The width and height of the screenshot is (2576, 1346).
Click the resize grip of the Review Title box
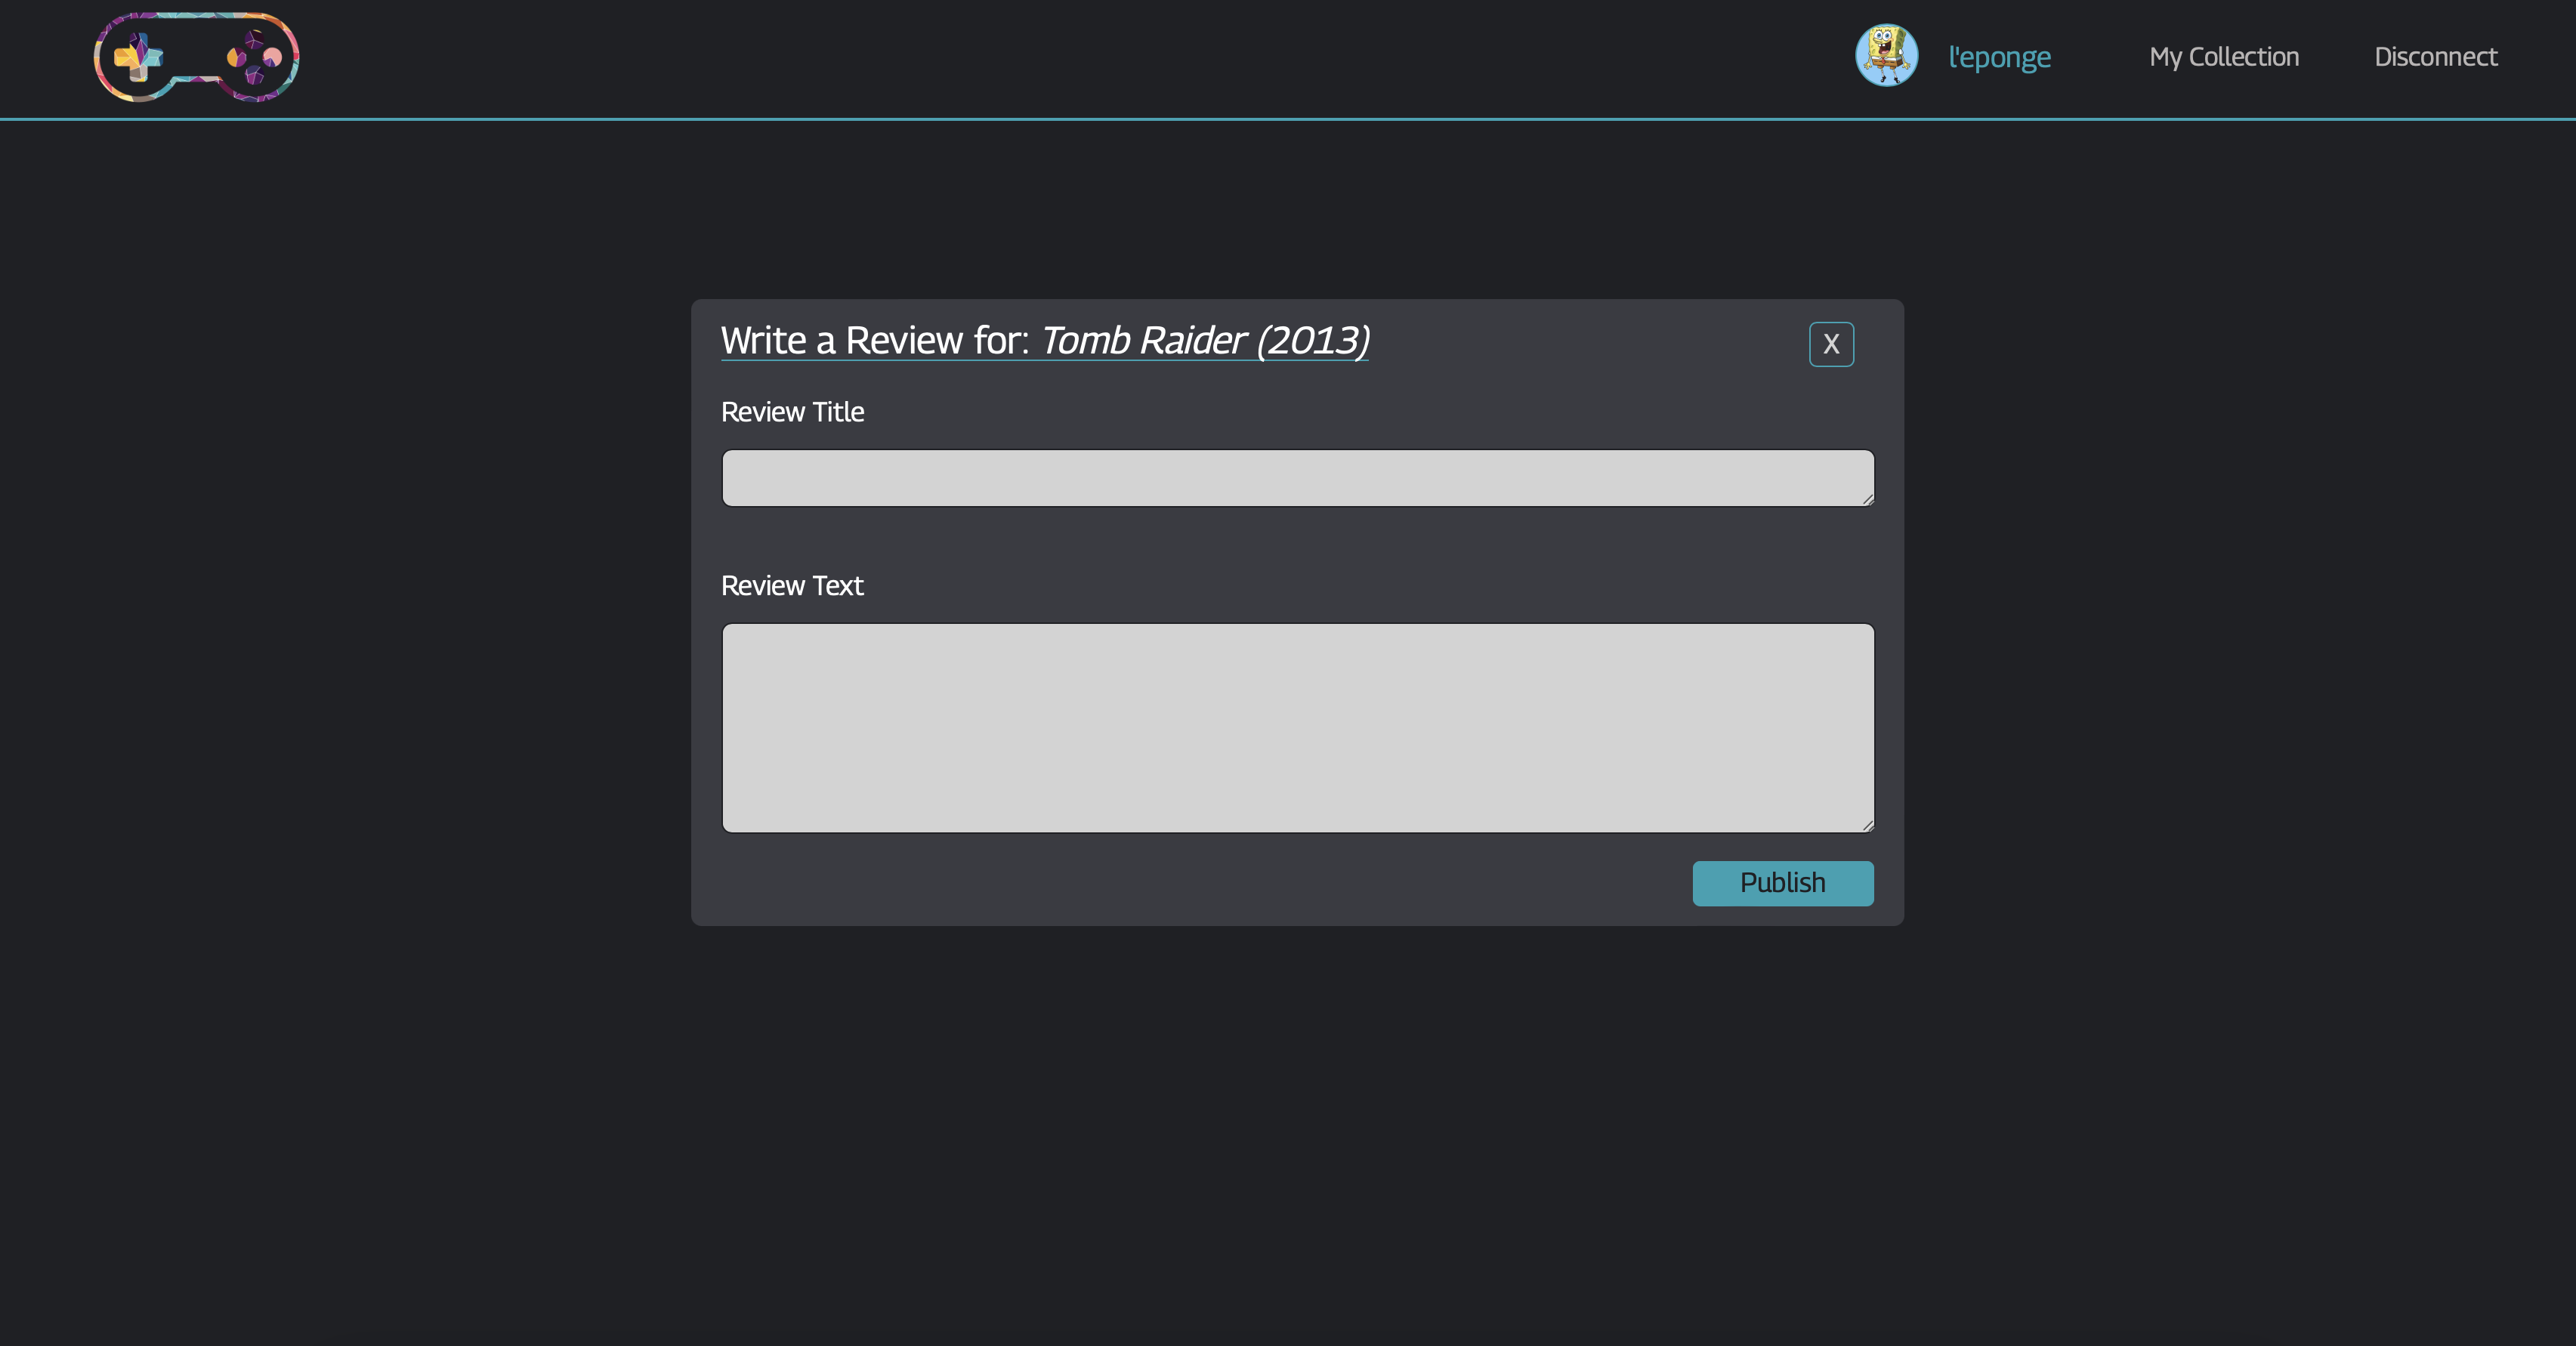[1867, 500]
